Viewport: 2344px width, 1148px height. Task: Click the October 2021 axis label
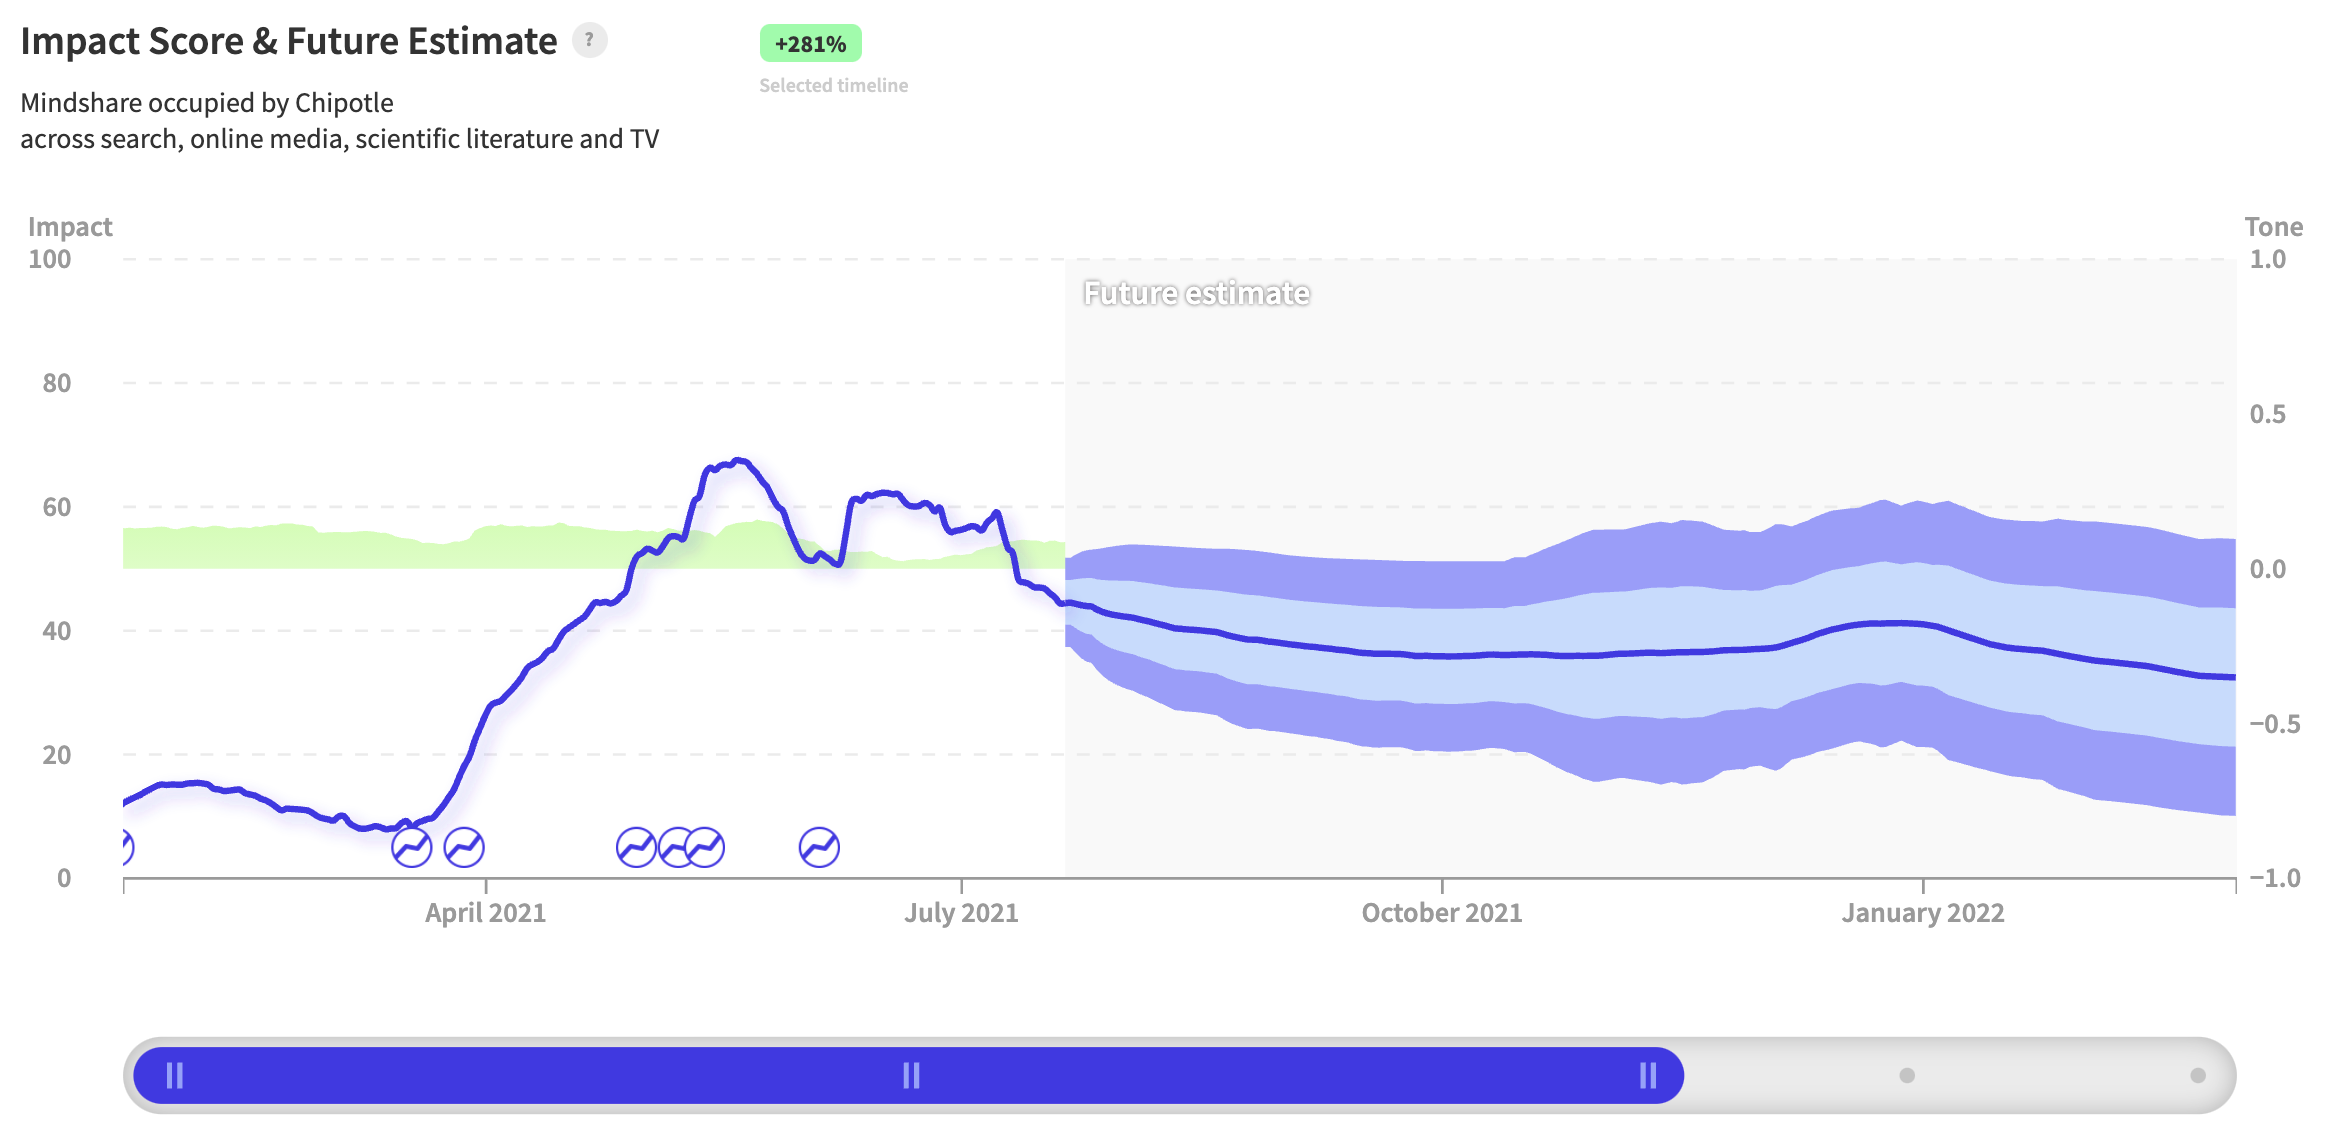(x=1441, y=912)
